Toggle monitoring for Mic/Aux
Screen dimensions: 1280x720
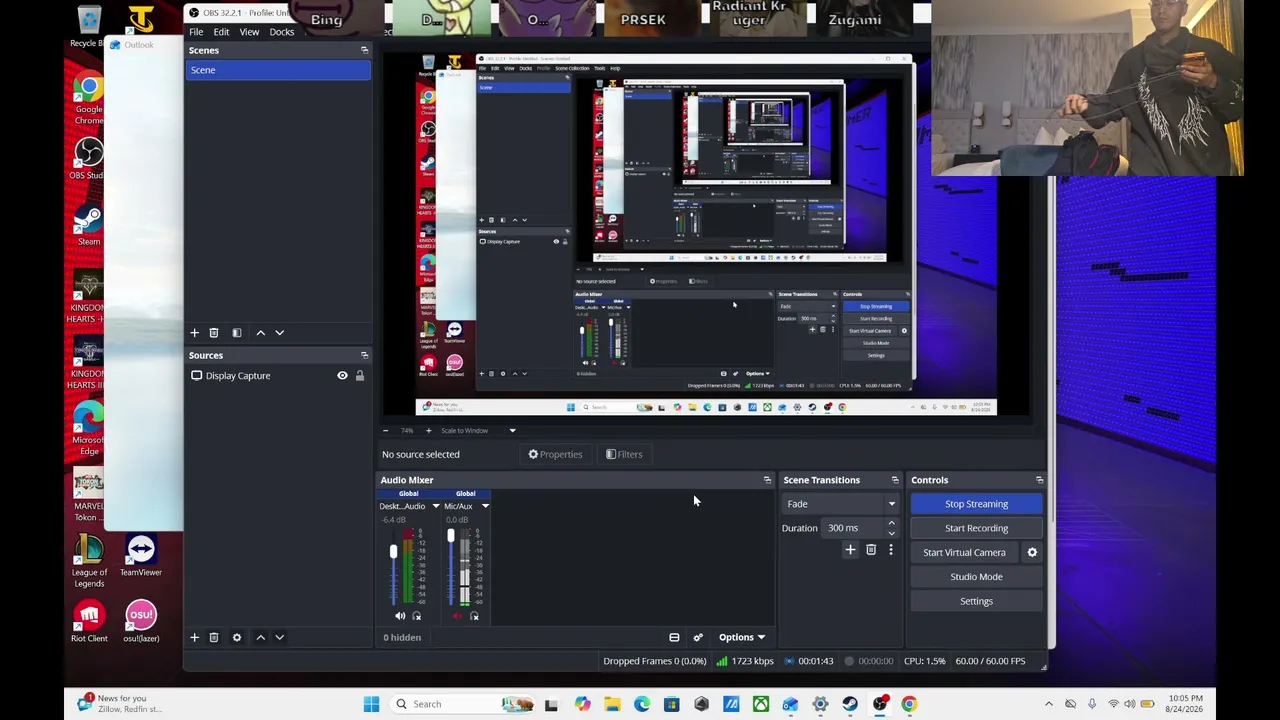(x=474, y=616)
